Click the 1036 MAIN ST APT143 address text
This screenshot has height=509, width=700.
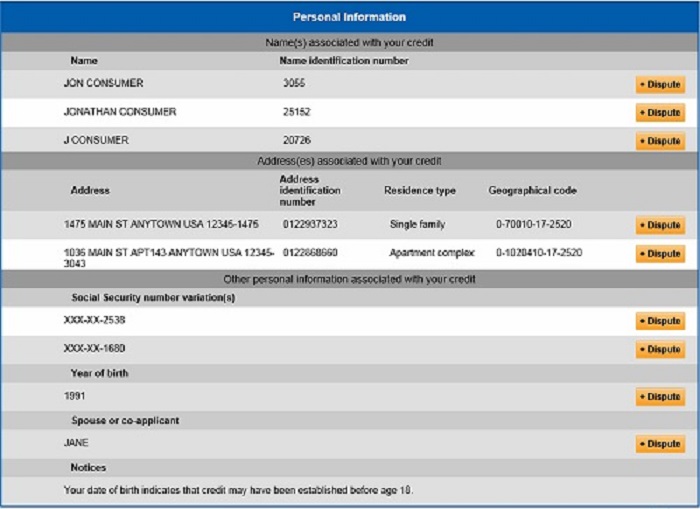click(169, 258)
